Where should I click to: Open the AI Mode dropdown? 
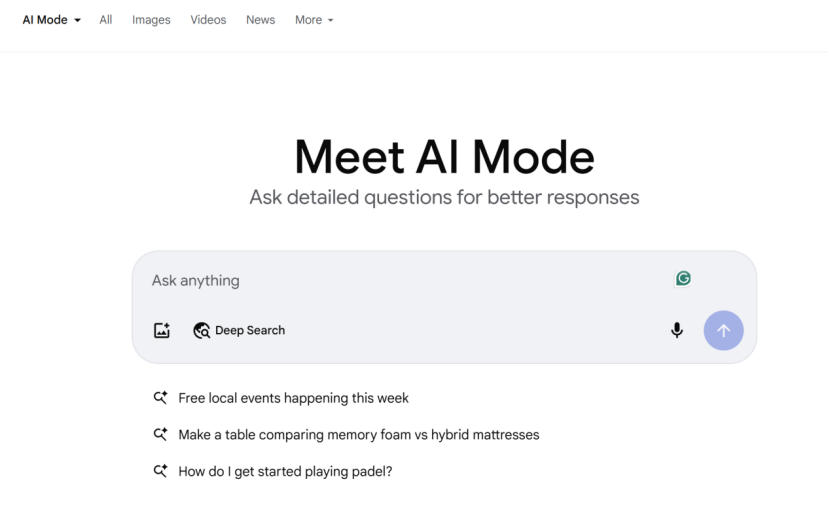coord(52,20)
